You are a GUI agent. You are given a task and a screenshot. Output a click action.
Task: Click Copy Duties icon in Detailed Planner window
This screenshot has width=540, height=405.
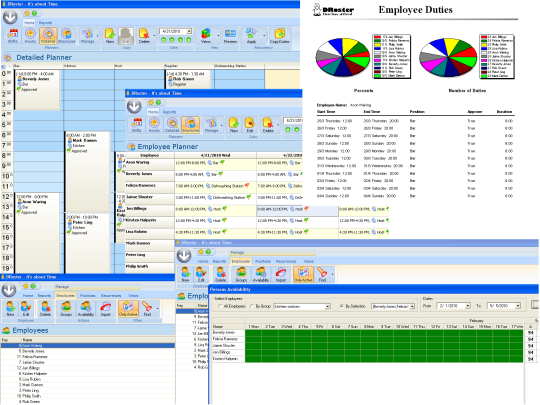tap(280, 36)
